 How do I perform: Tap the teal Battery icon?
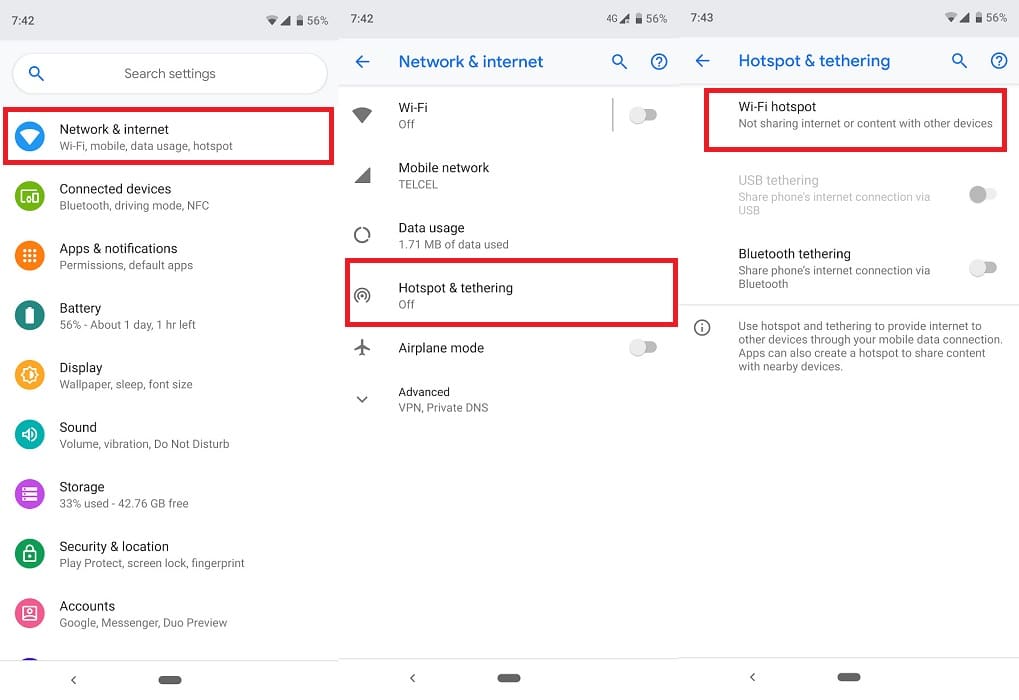[30, 316]
